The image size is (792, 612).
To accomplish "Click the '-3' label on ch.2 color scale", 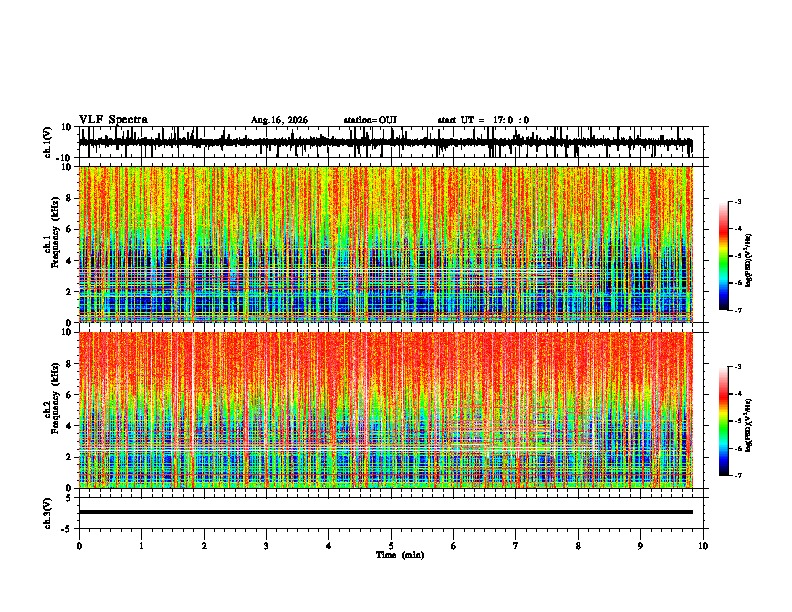I will tap(738, 367).
